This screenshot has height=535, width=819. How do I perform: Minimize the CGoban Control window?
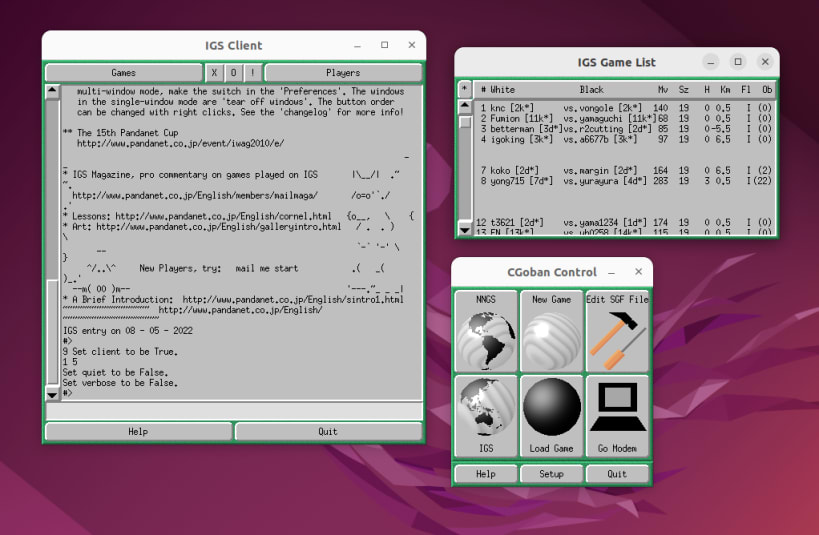click(611, 272)
